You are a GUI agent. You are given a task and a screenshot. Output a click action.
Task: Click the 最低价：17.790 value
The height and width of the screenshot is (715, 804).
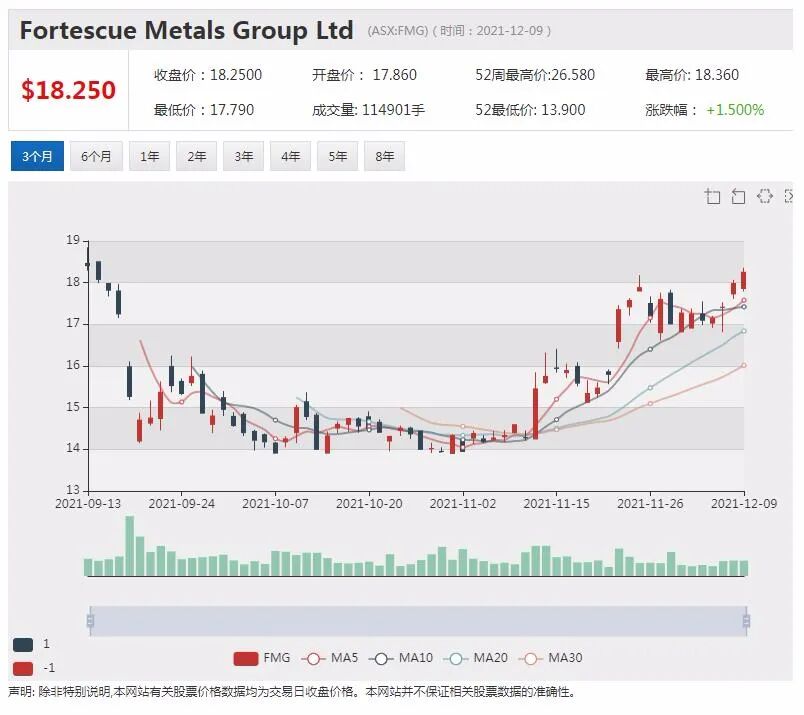[204, 110]
